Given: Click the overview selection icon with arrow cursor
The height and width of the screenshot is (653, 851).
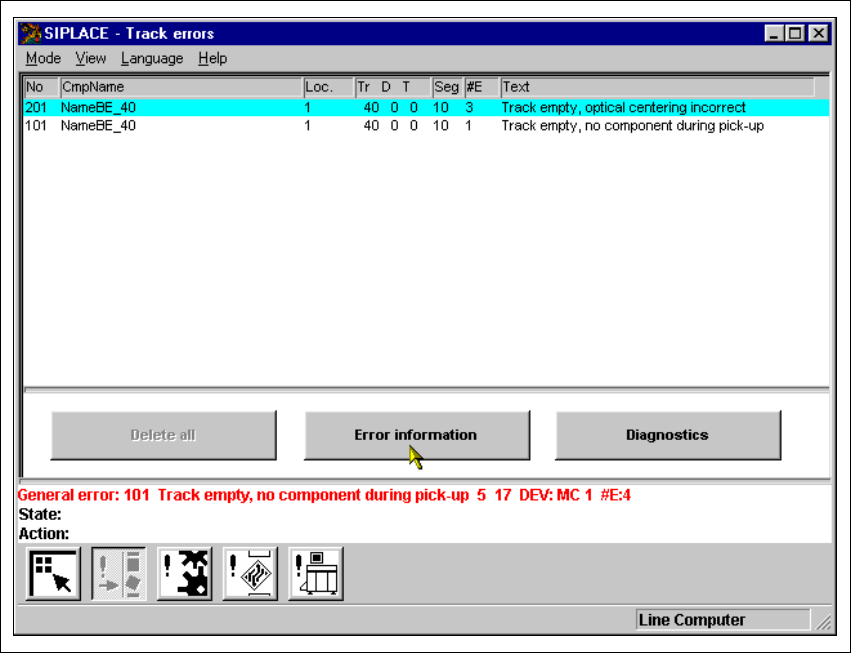Looking at the screenshot, I should 53,574.
